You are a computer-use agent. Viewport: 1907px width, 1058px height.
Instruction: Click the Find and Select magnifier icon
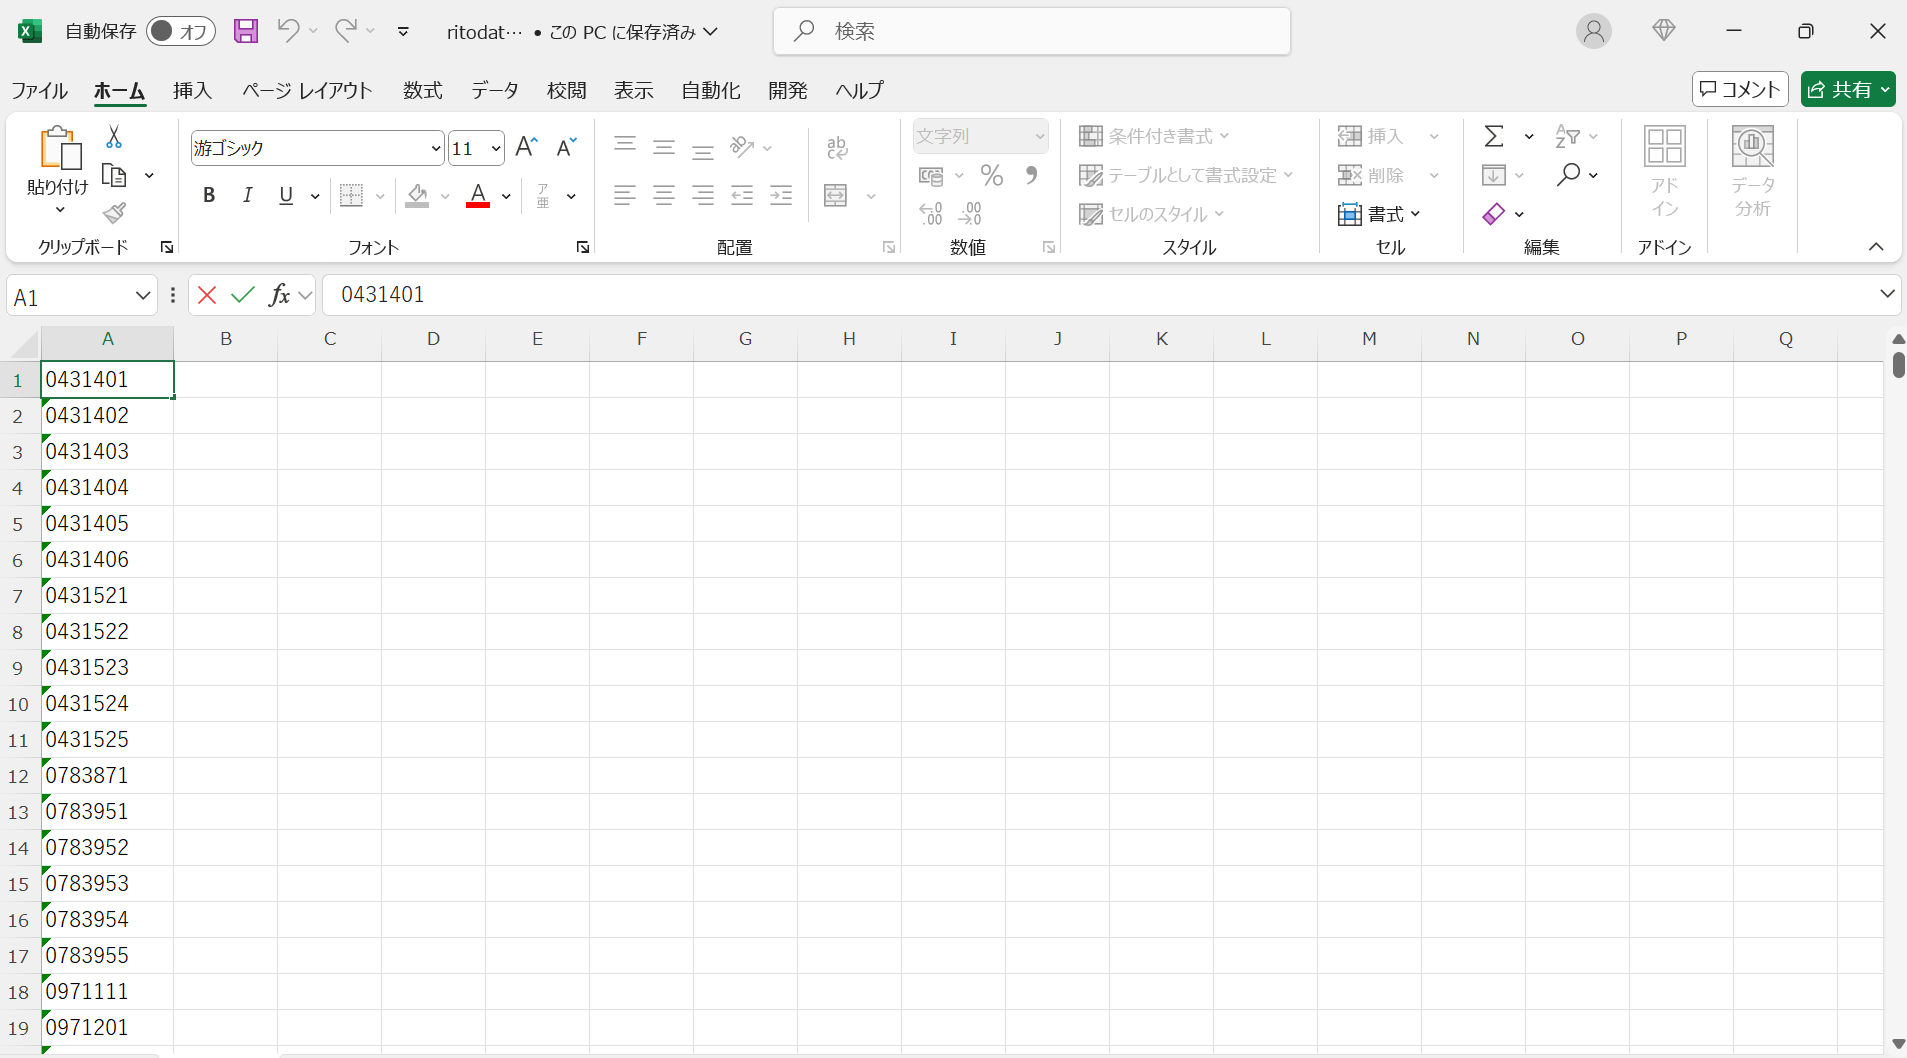pyautogui.click(x=1568, y=175)
